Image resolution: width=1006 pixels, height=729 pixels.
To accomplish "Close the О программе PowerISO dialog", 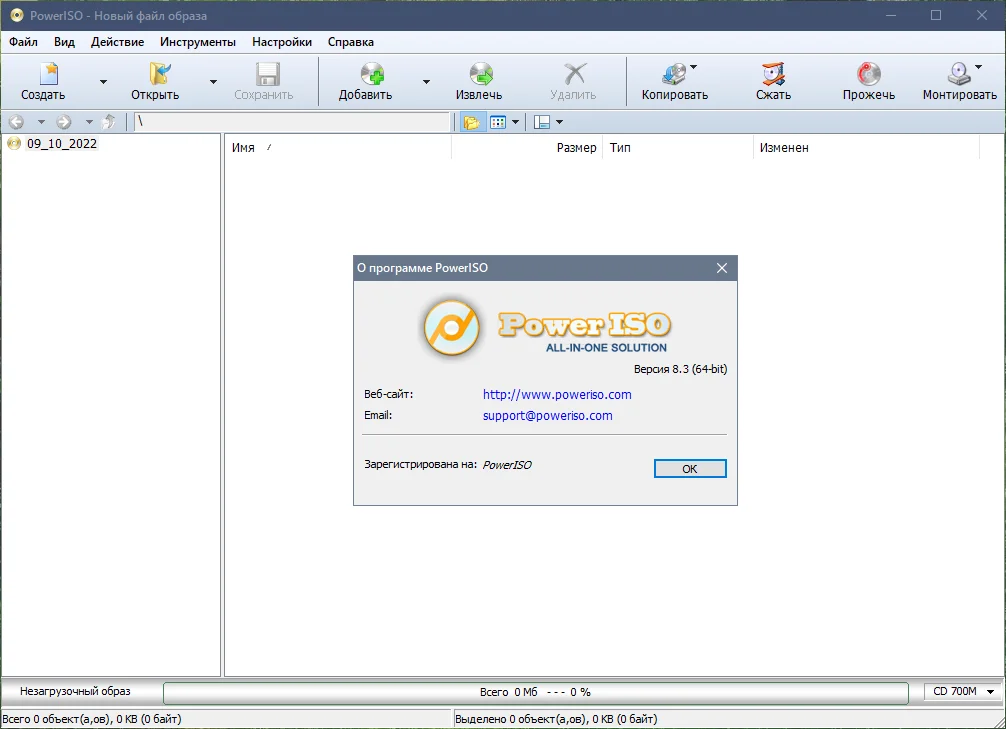I will point(722,268).
